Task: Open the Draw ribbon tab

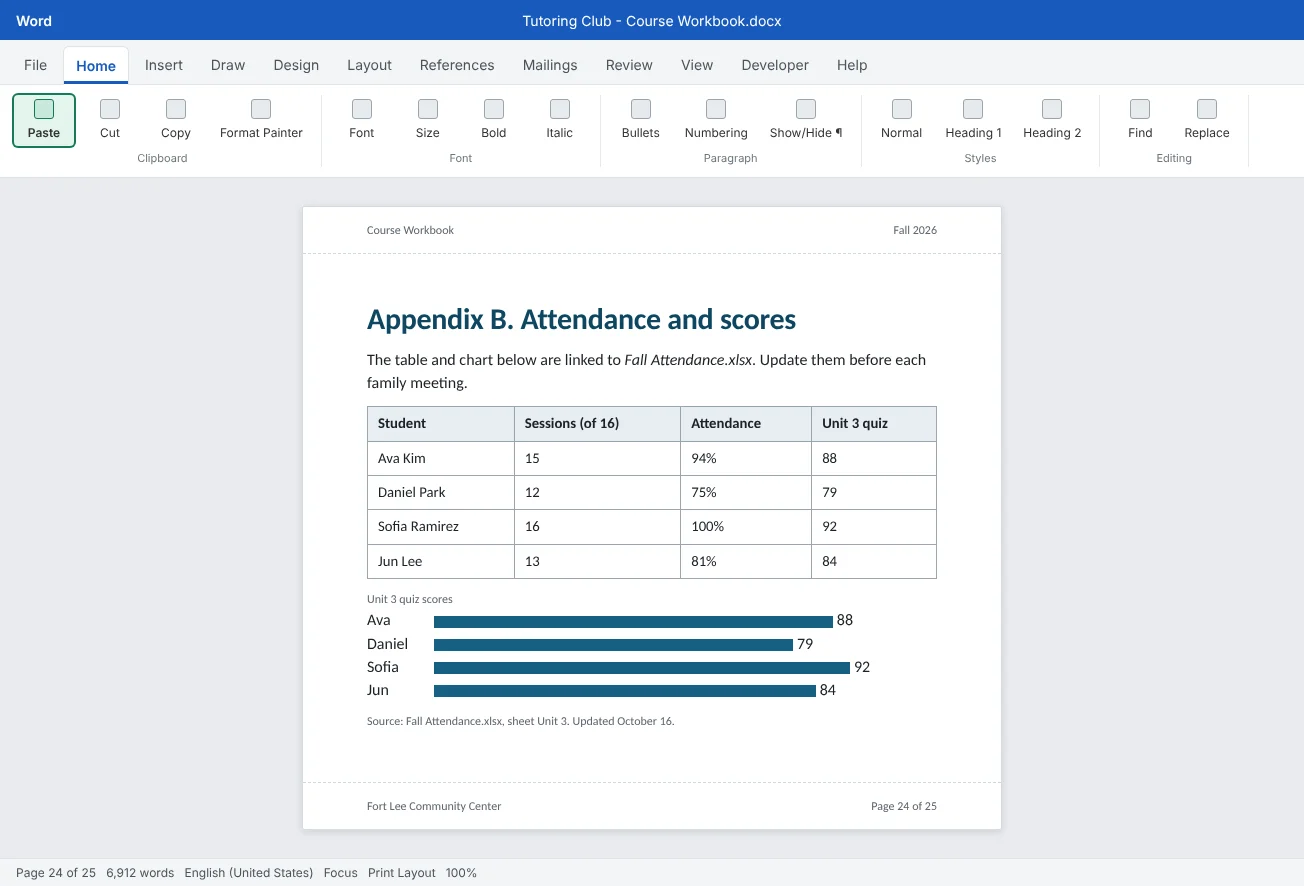Action: pos(228,65)
